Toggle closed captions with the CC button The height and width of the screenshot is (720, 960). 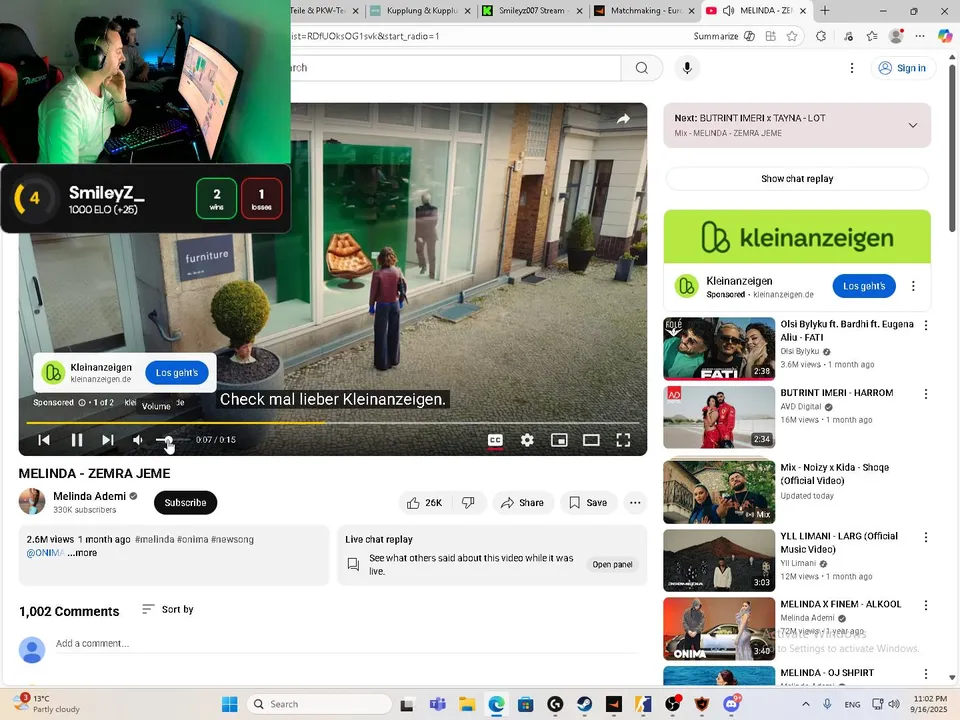(495, 440)
